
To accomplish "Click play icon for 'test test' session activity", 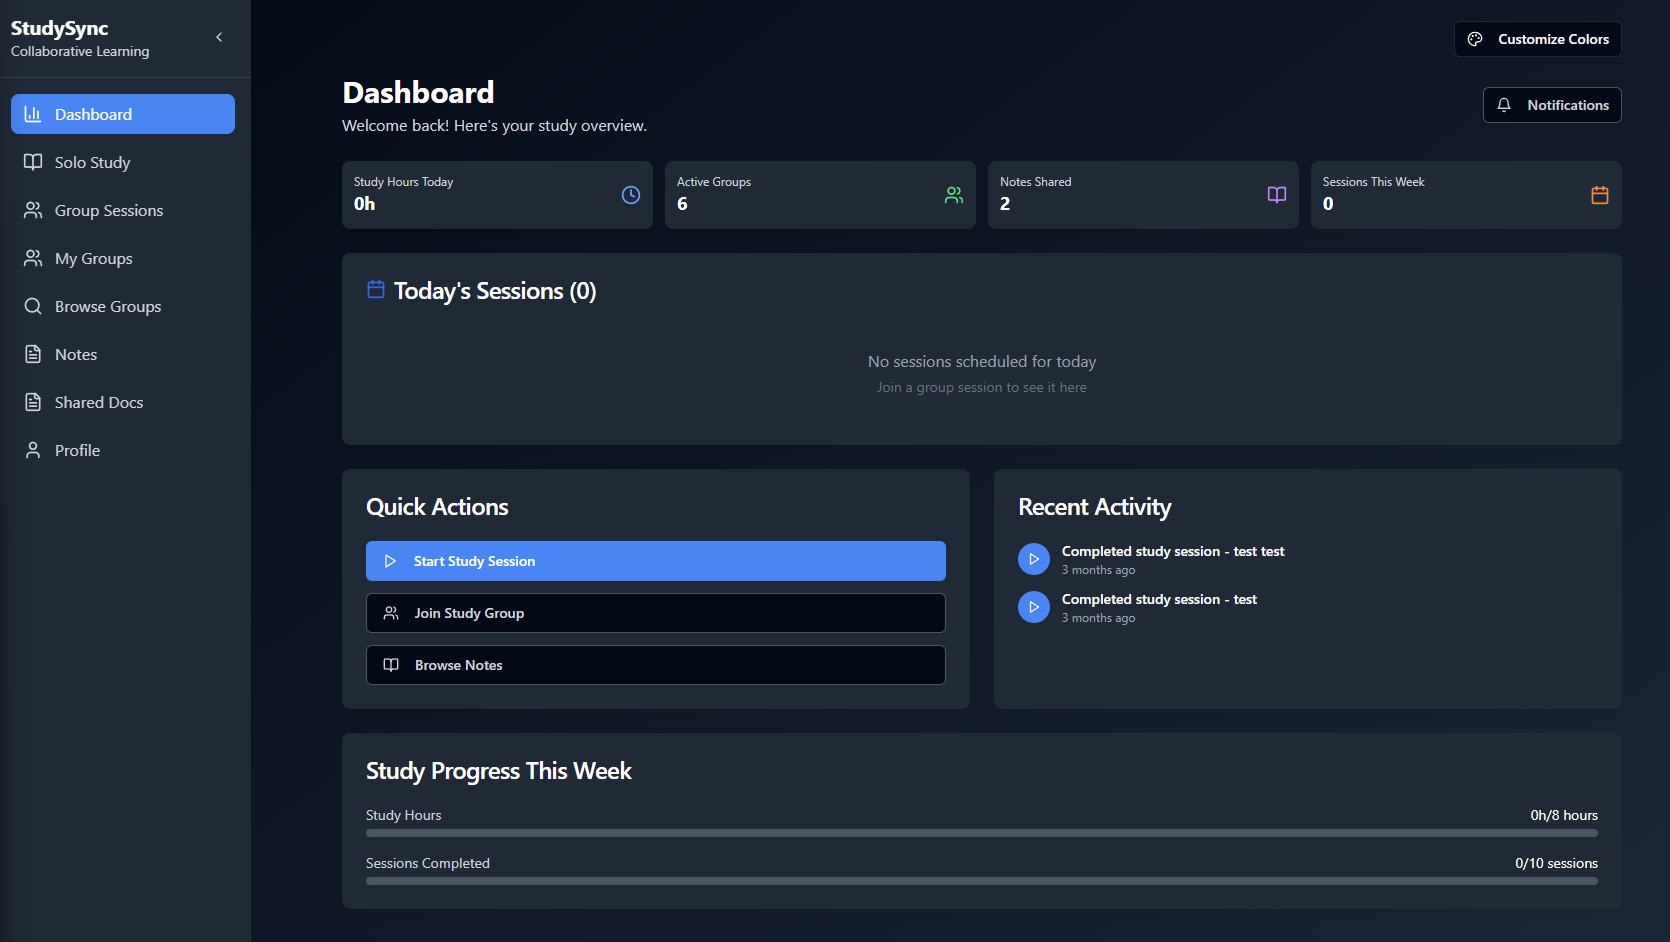I will (x=1033, y=559).
